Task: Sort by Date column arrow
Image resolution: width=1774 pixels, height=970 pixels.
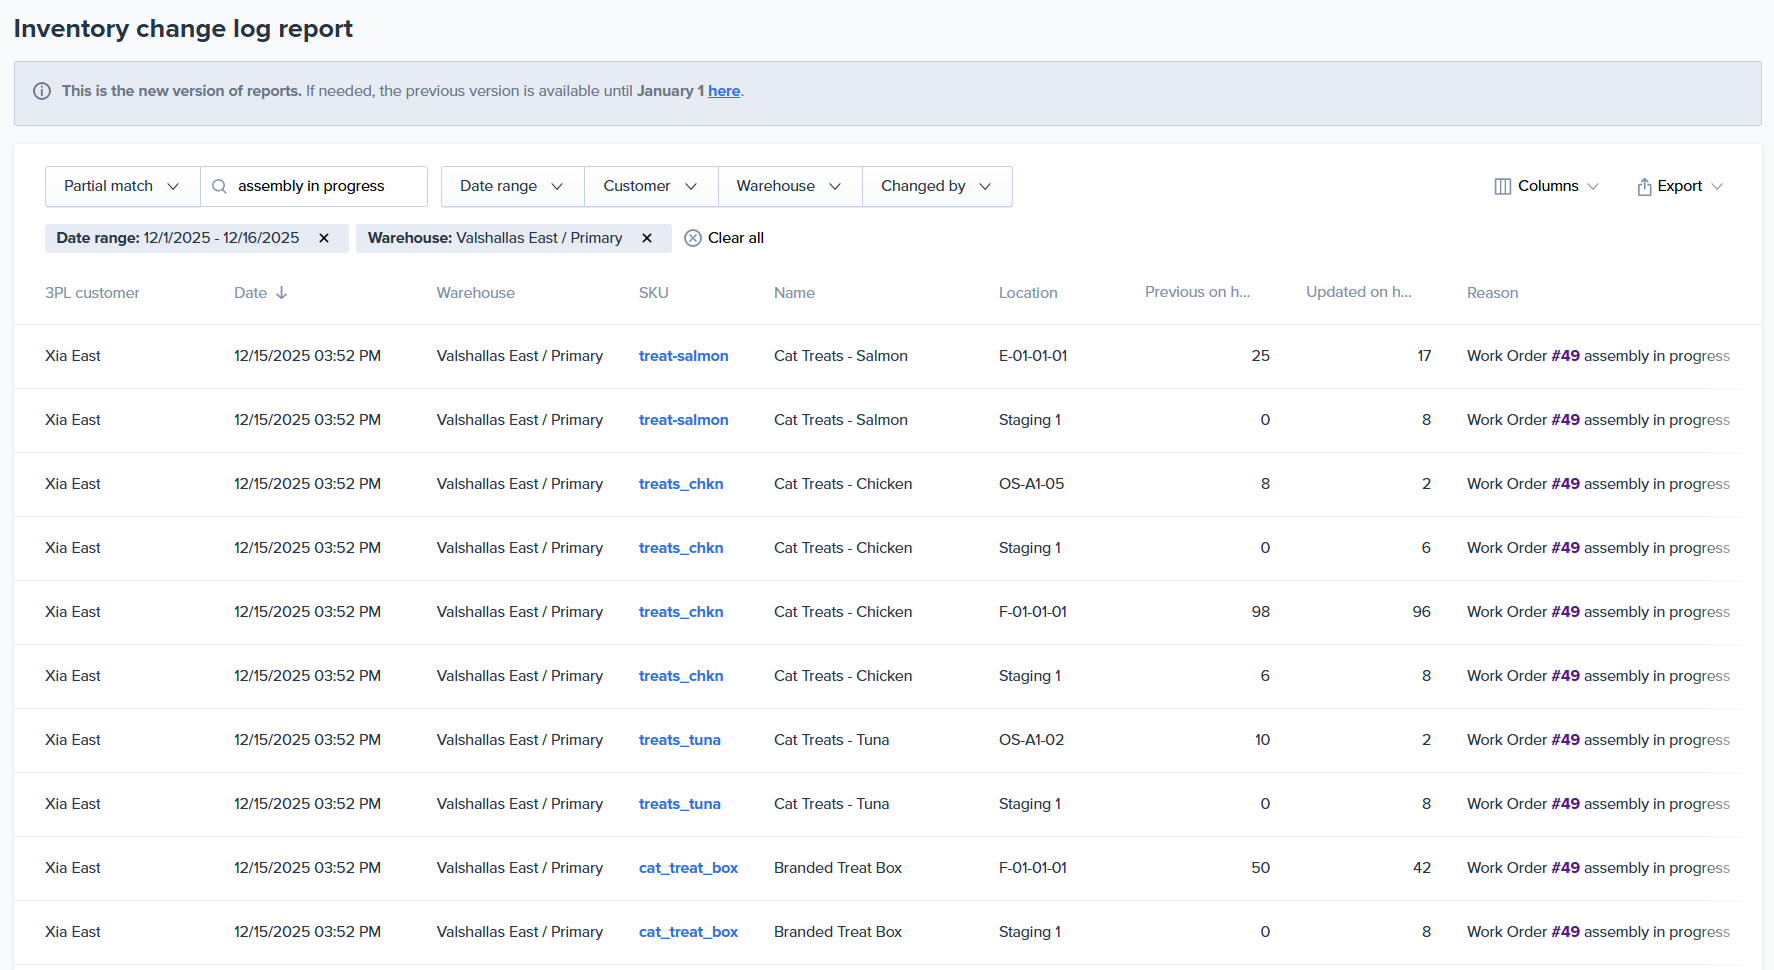Action: click(x=282, y=293)
